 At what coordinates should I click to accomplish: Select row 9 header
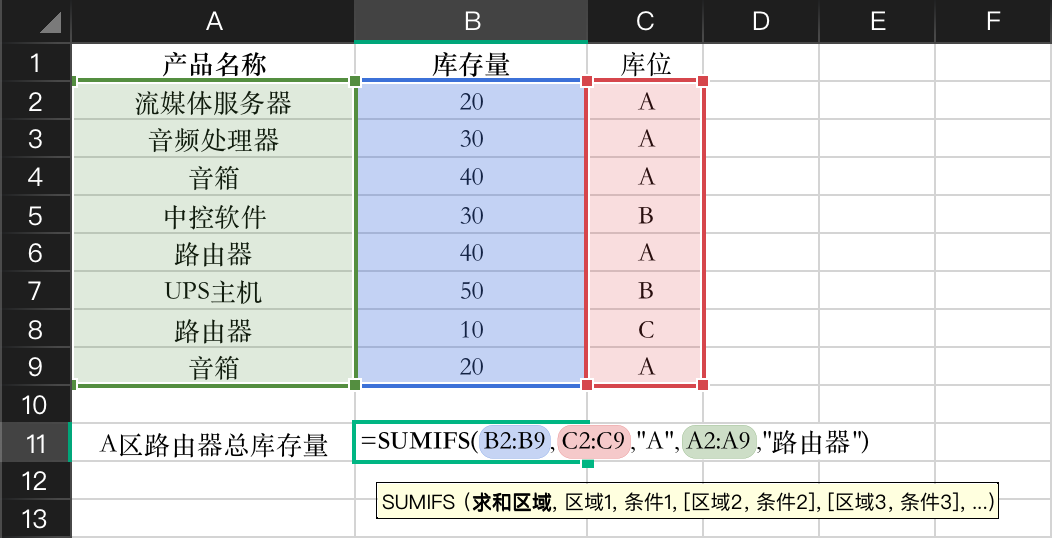point(35,367)
